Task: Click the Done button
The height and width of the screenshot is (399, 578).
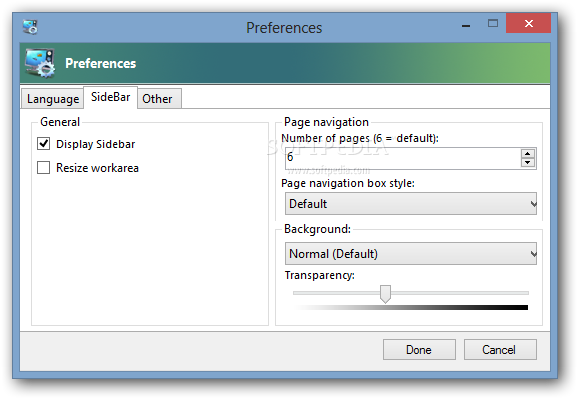Action: [x=419, y=350]
